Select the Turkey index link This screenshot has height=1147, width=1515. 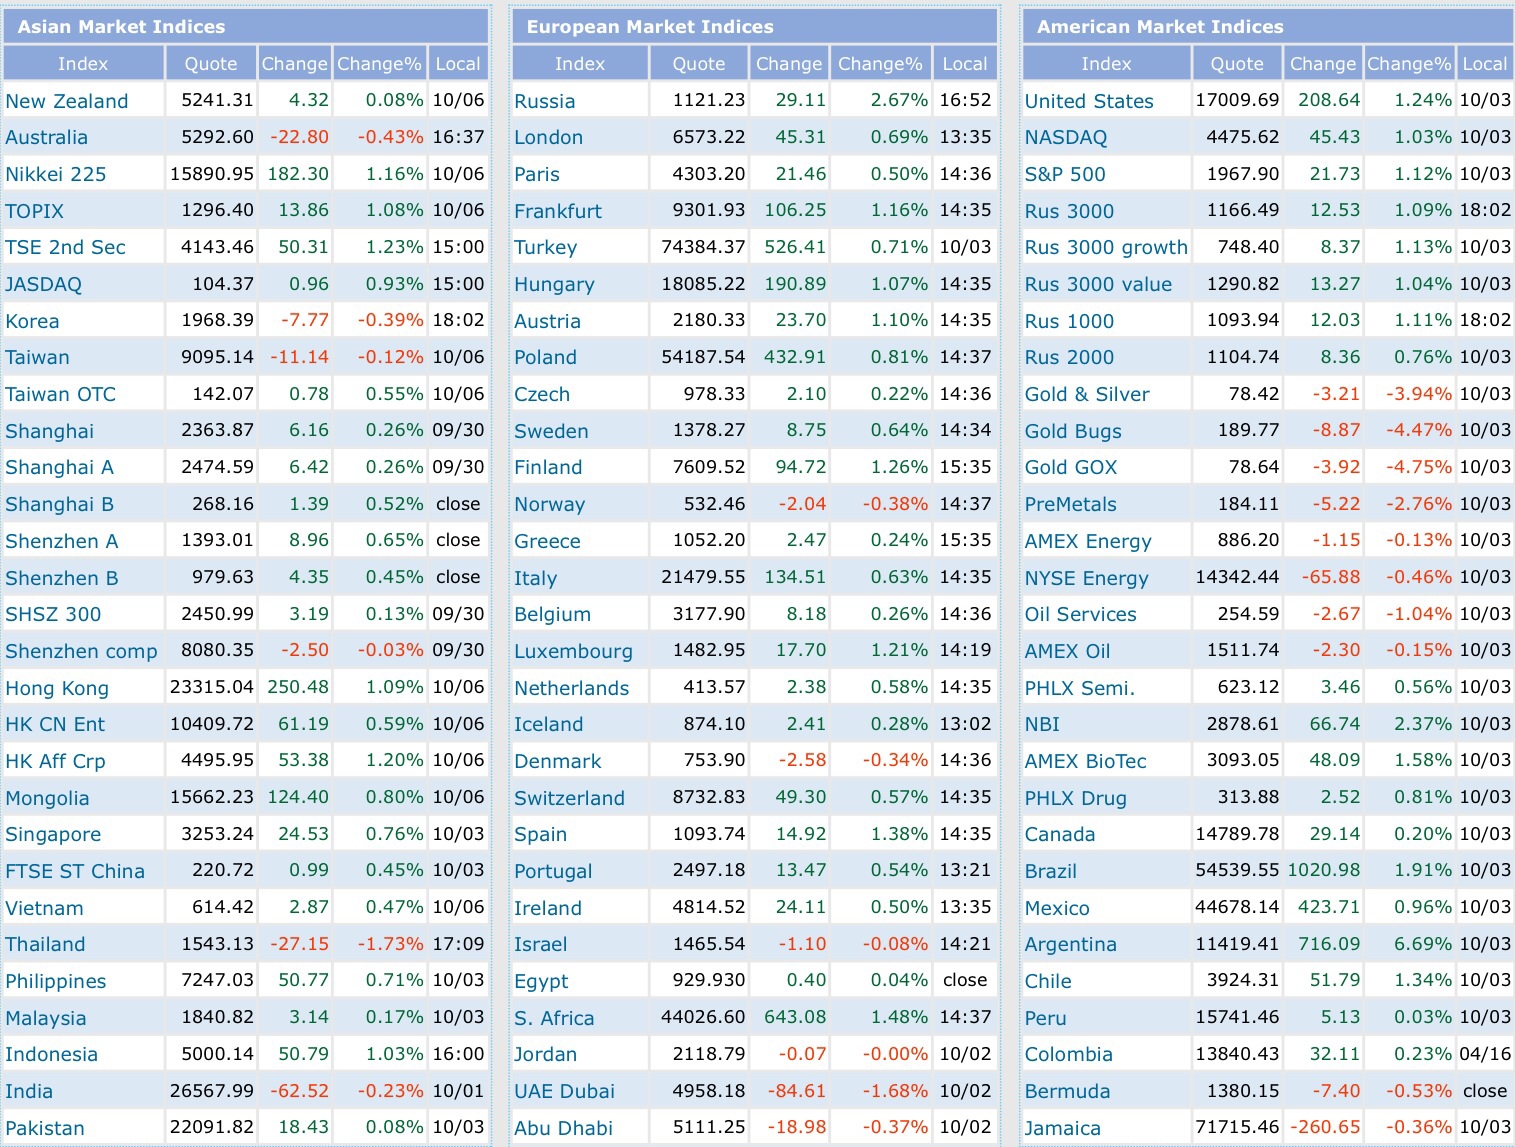coord(545,248)
